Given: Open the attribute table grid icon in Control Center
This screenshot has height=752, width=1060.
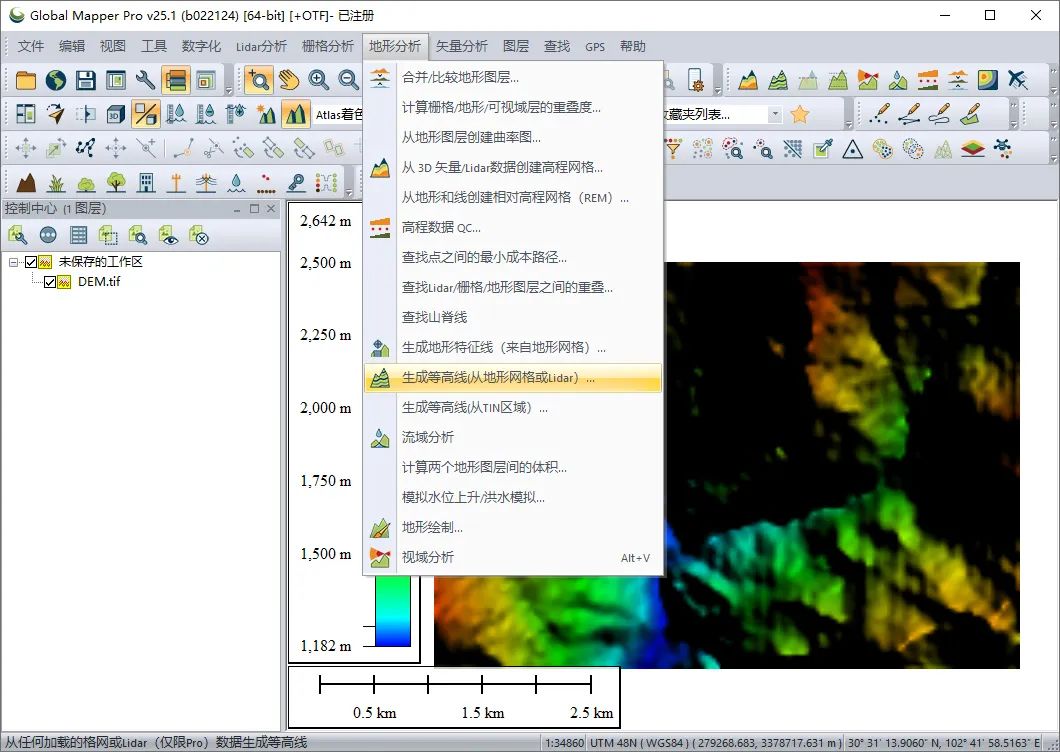Looking at the screenshot, I should [x=78, y=235].
